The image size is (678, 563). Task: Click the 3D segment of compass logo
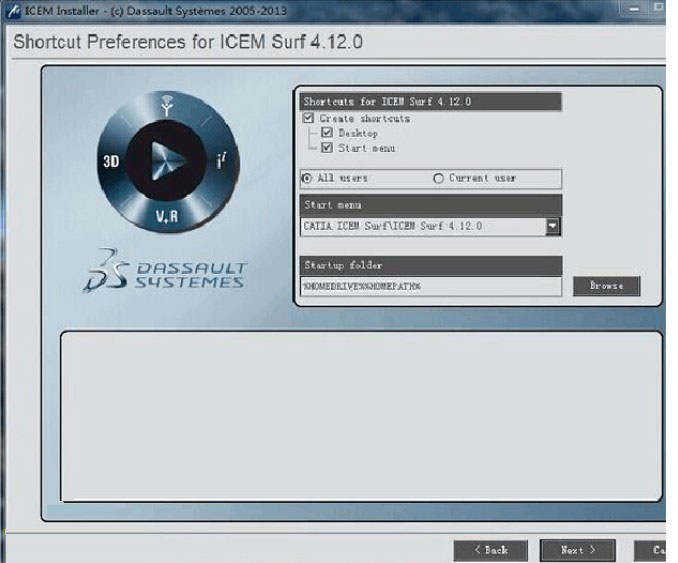[111, 161]
